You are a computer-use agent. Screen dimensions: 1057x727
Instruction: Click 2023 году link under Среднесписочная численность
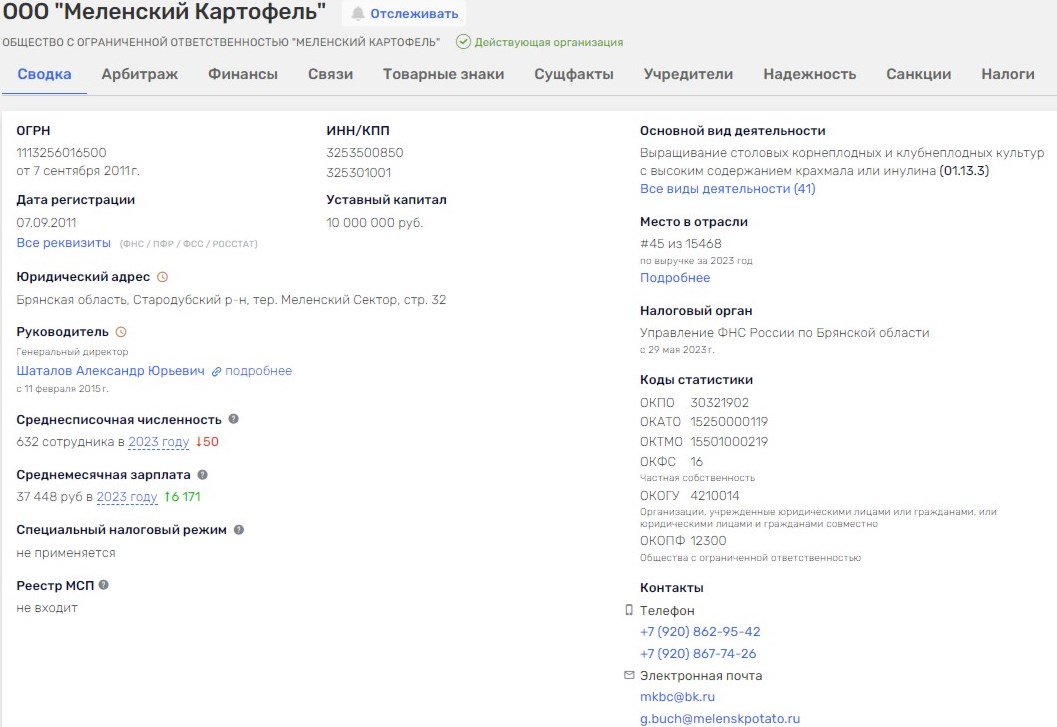[159, 442]
